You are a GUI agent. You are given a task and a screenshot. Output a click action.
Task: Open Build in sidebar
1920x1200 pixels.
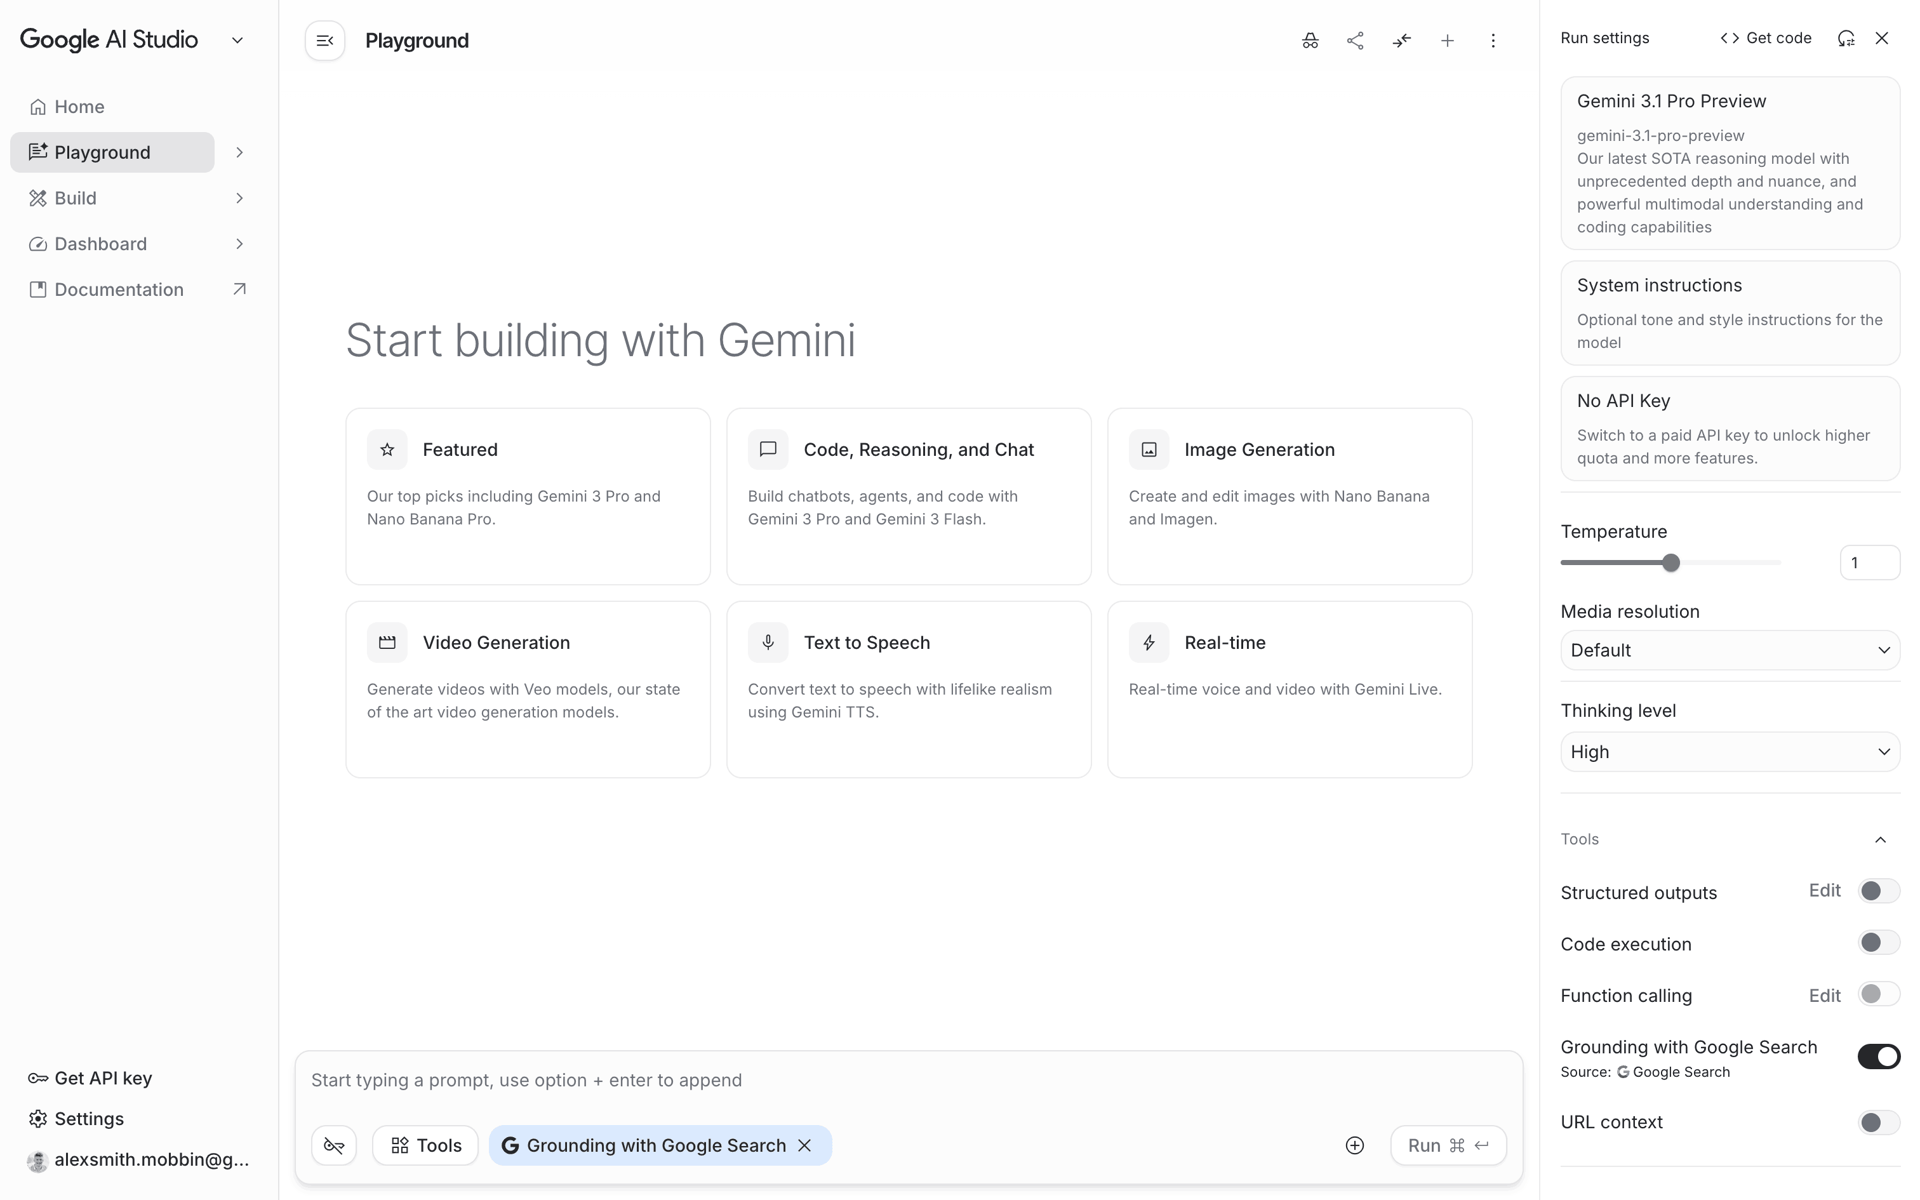point(76,198)
